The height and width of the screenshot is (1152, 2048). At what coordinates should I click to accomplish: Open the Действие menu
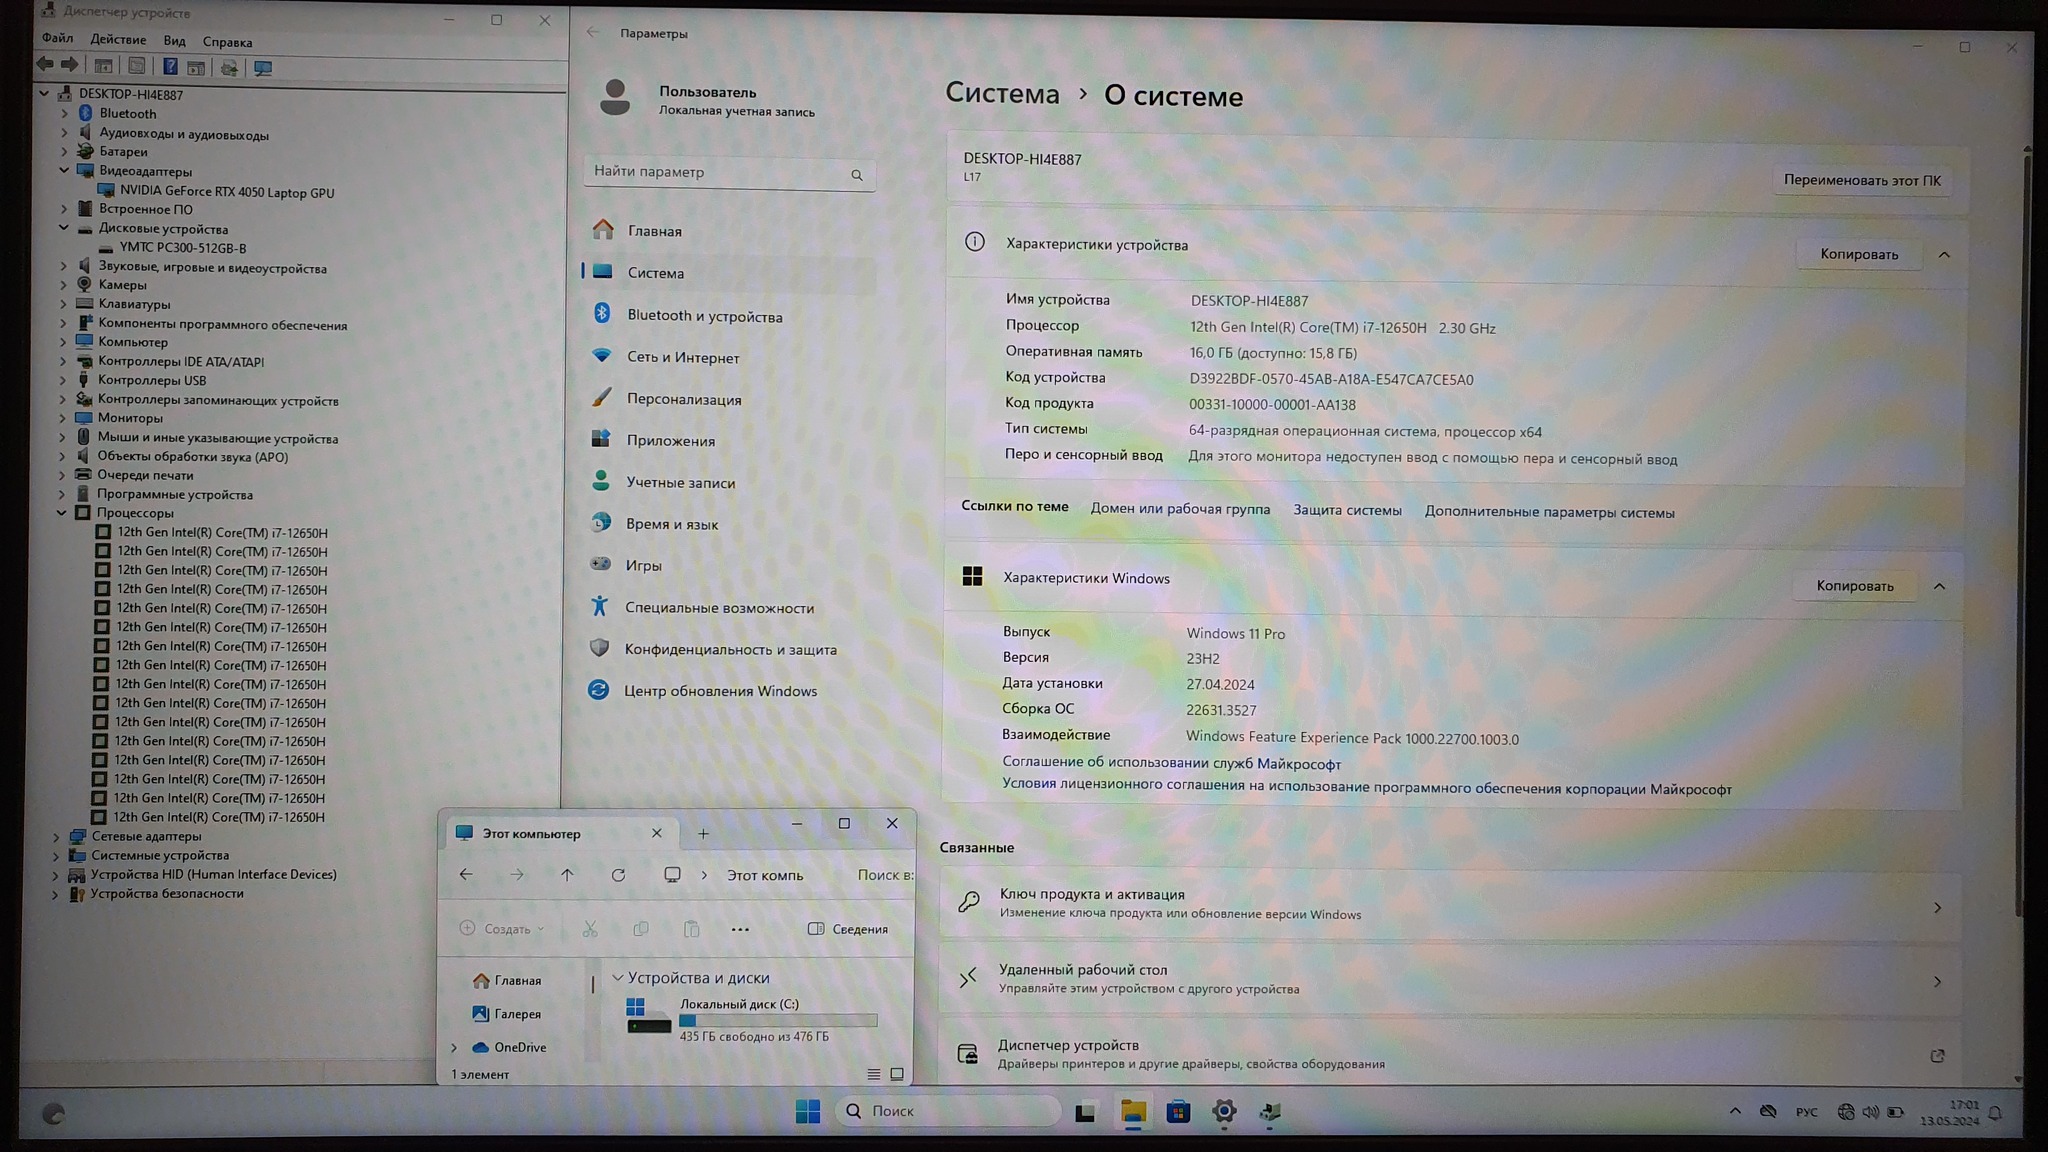(118, 40)
